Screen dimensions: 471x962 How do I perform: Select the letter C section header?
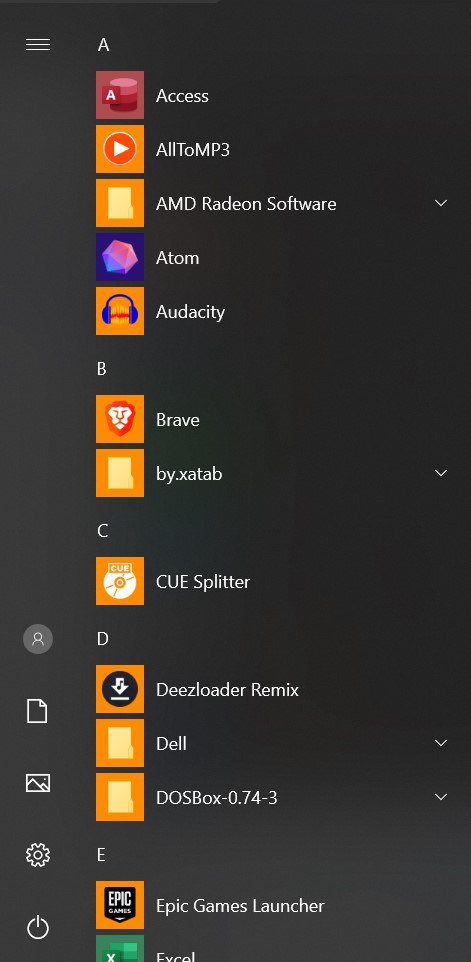coord(102,531)
